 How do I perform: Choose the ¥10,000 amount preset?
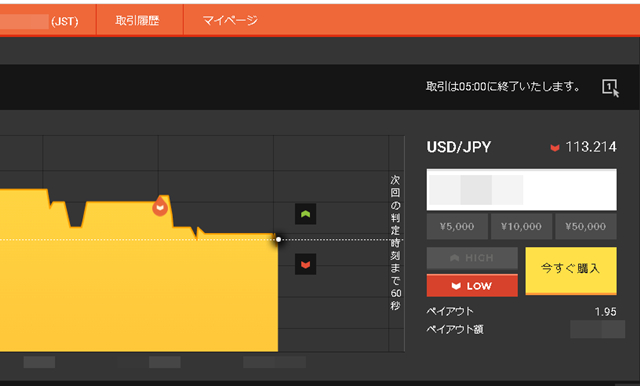[x=521, y=226]
